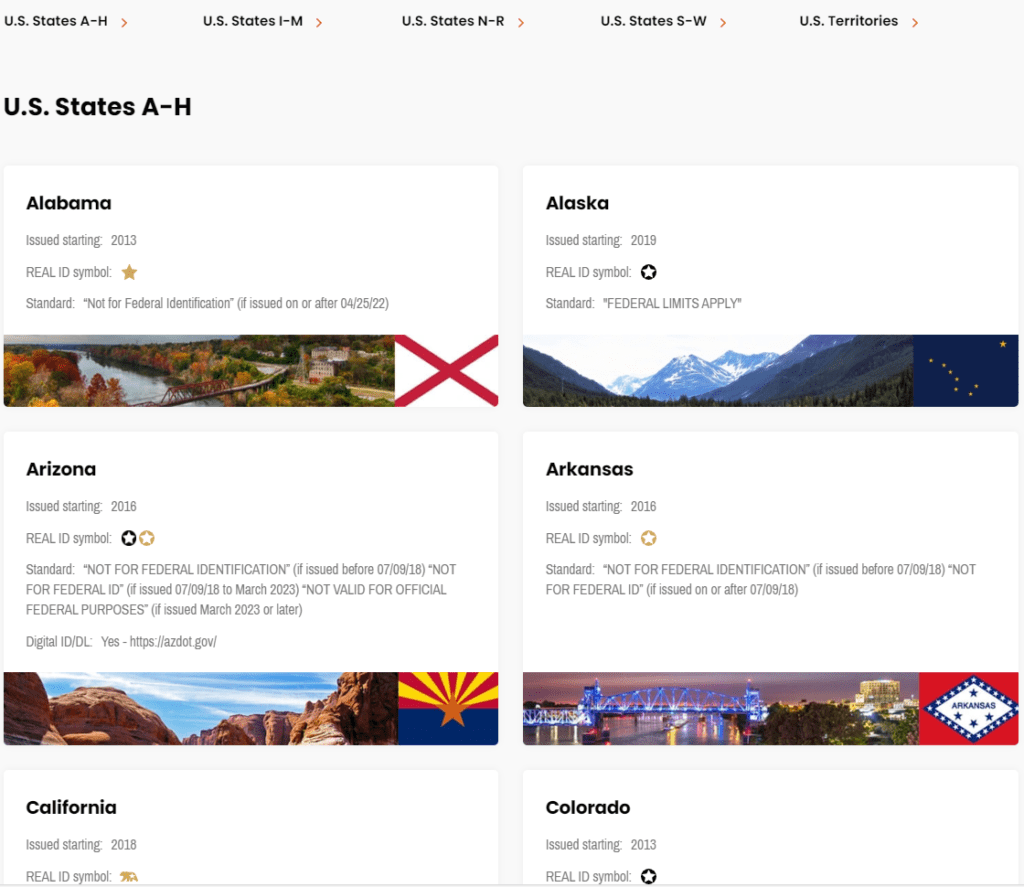
Task: Click the Alabama state flag image
Action: coord(446,371)
